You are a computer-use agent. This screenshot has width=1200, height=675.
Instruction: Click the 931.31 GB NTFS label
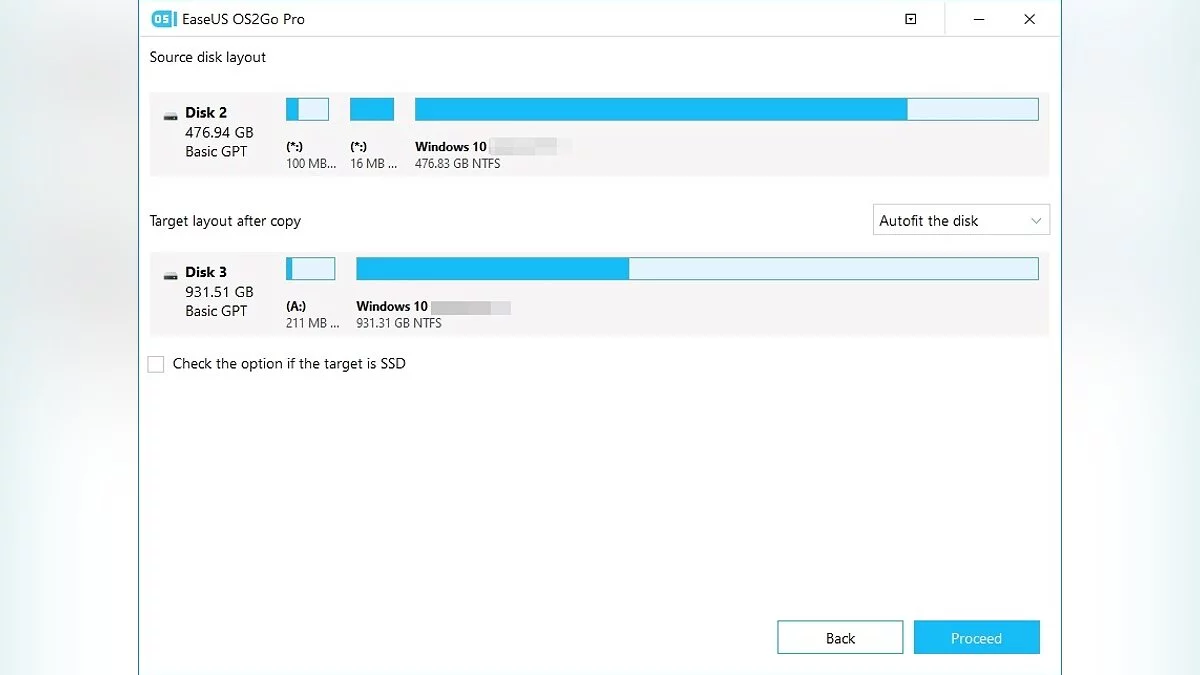click(399, 323)
